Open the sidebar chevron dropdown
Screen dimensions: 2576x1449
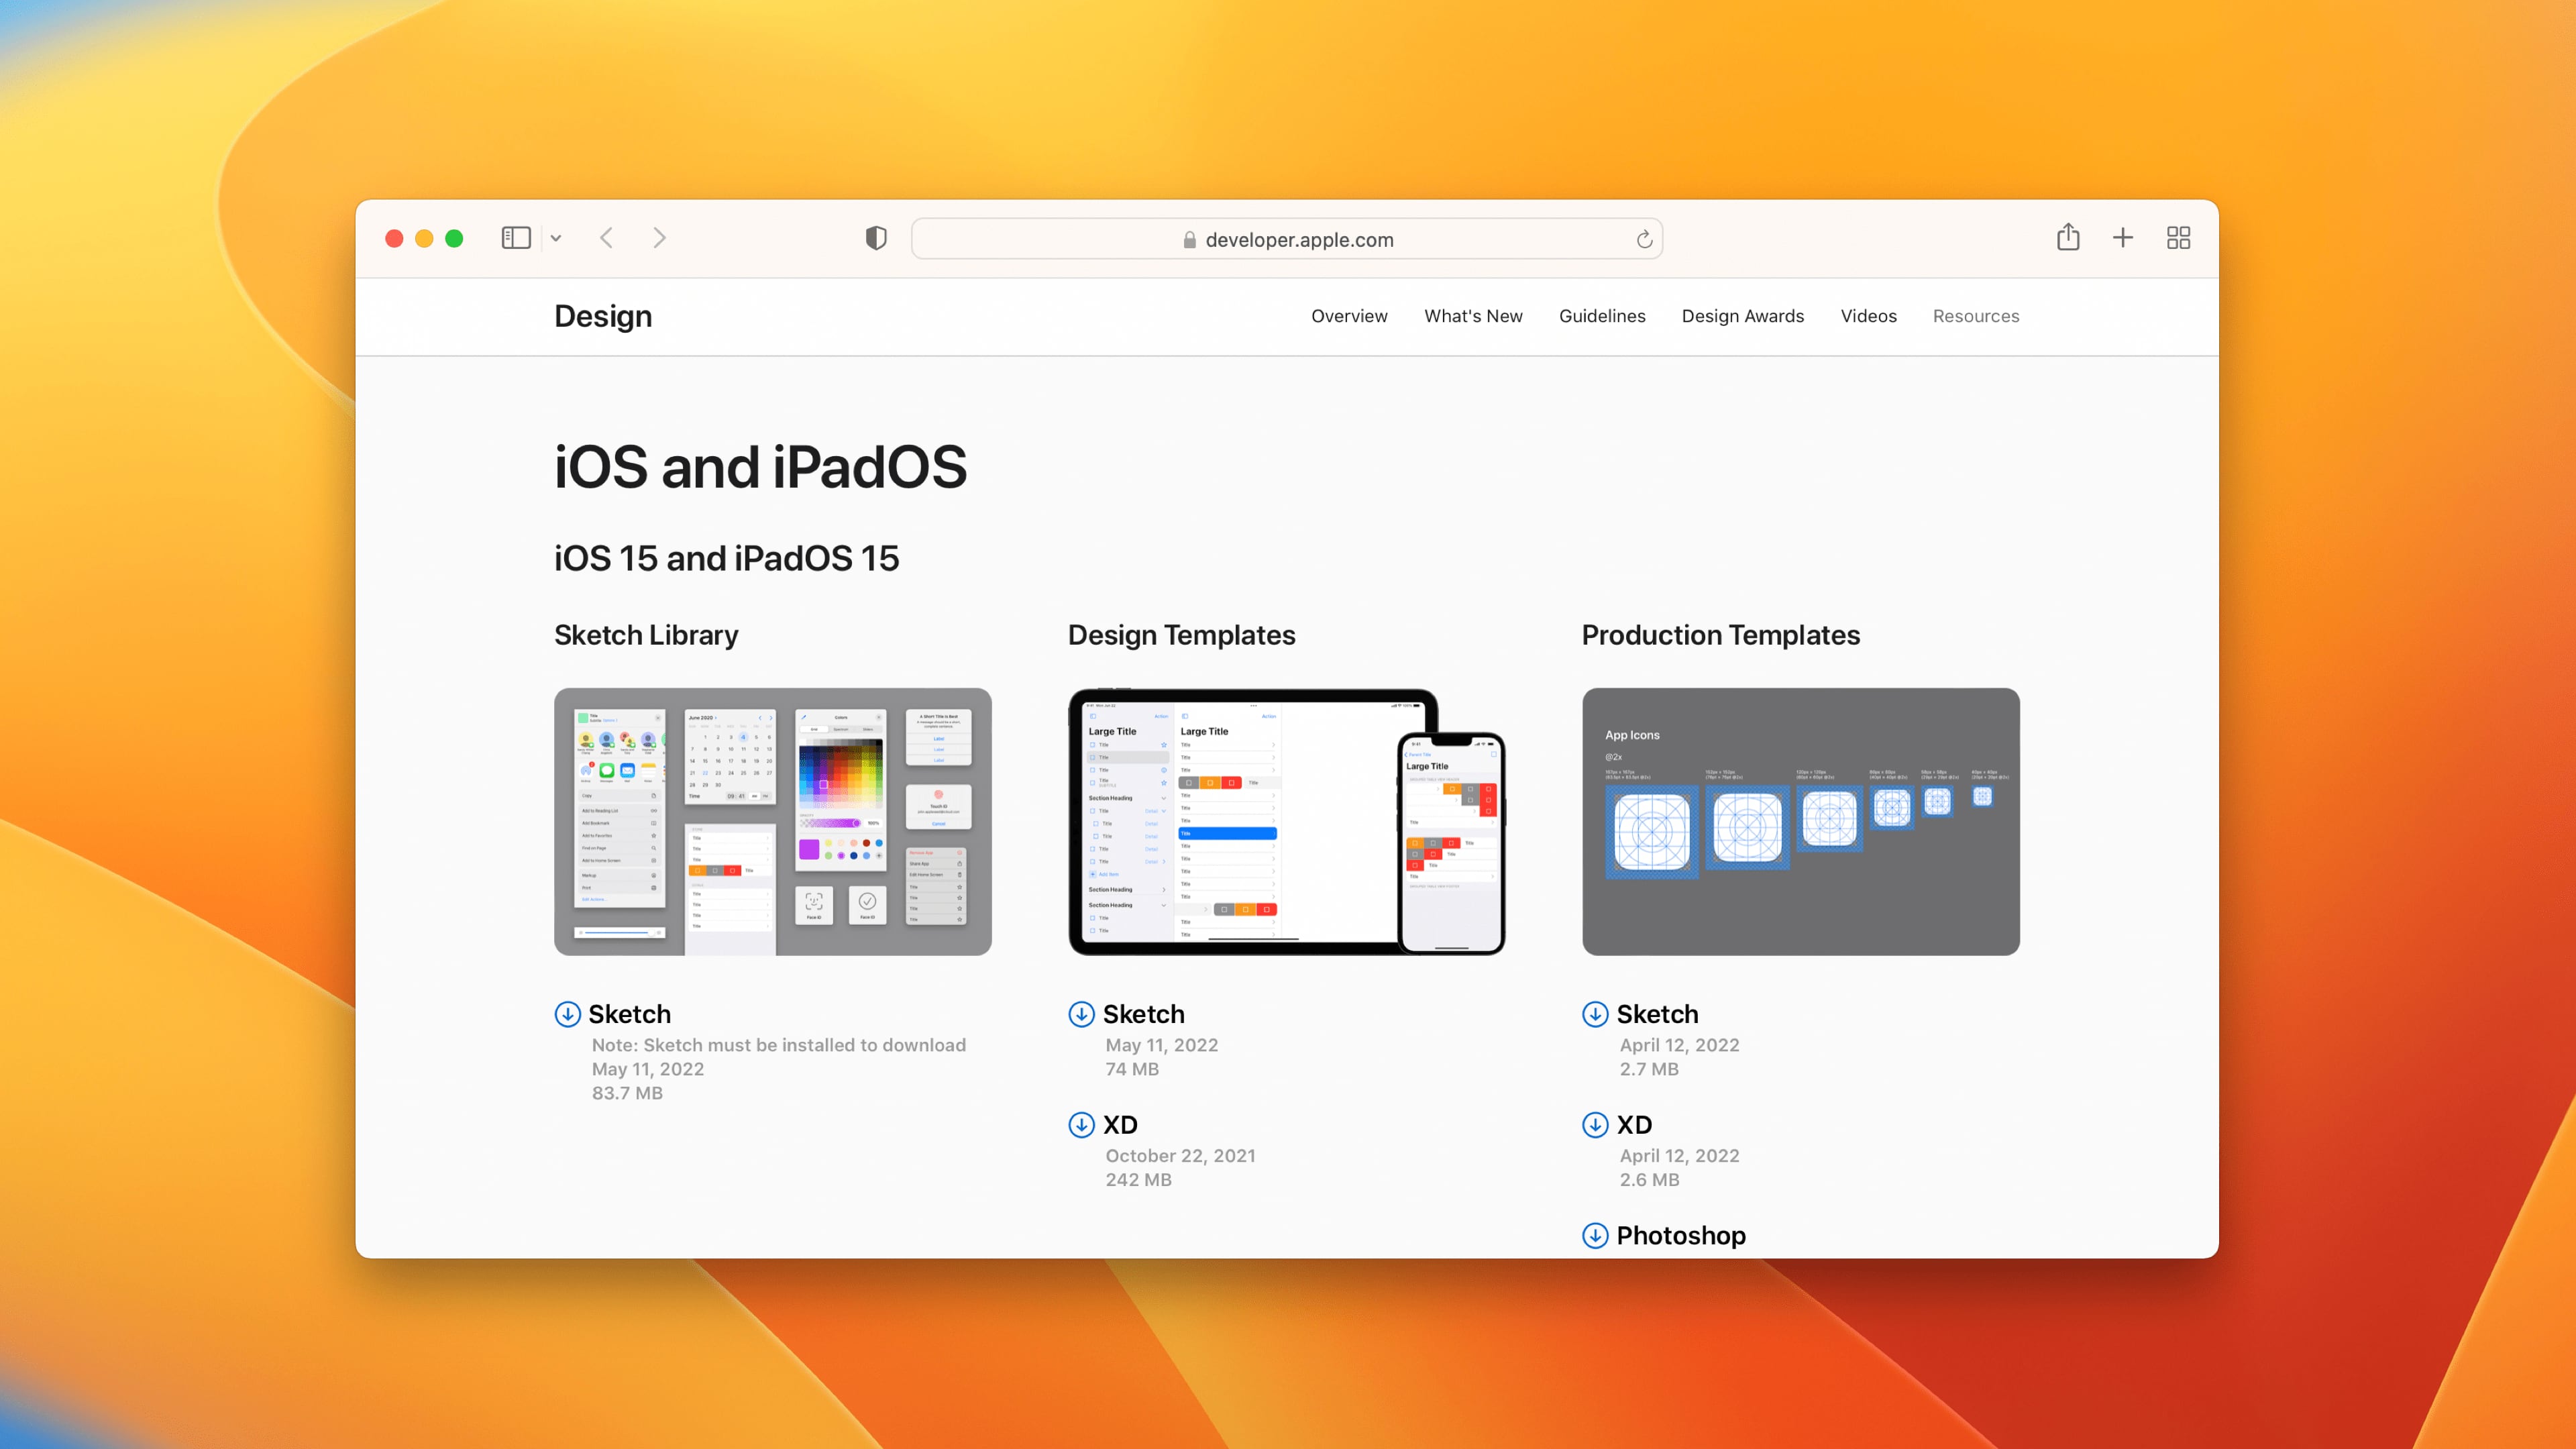tap(557, 238)
